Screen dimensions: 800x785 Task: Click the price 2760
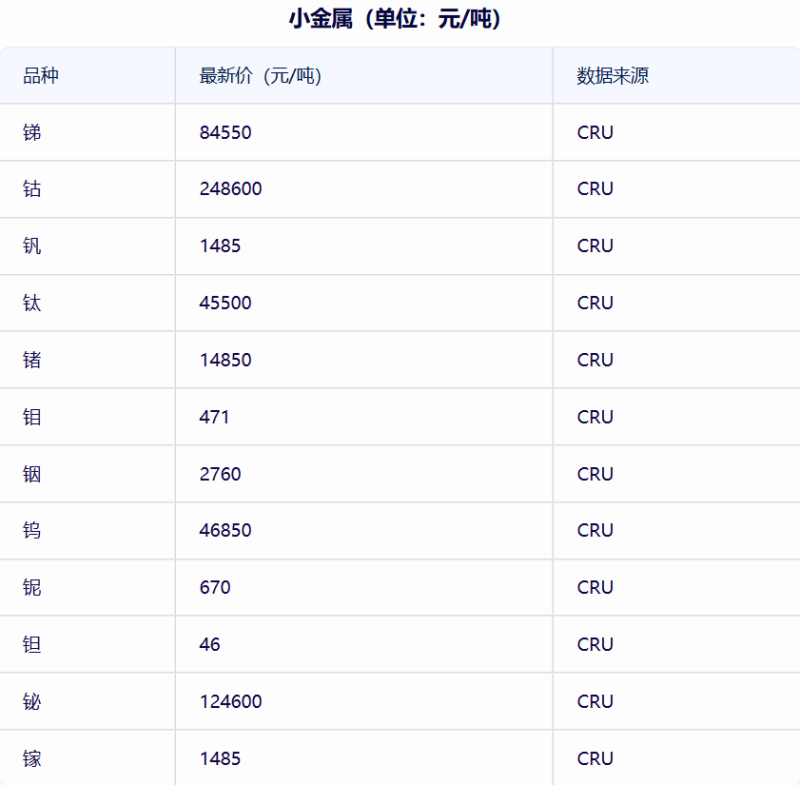[220, 474]
